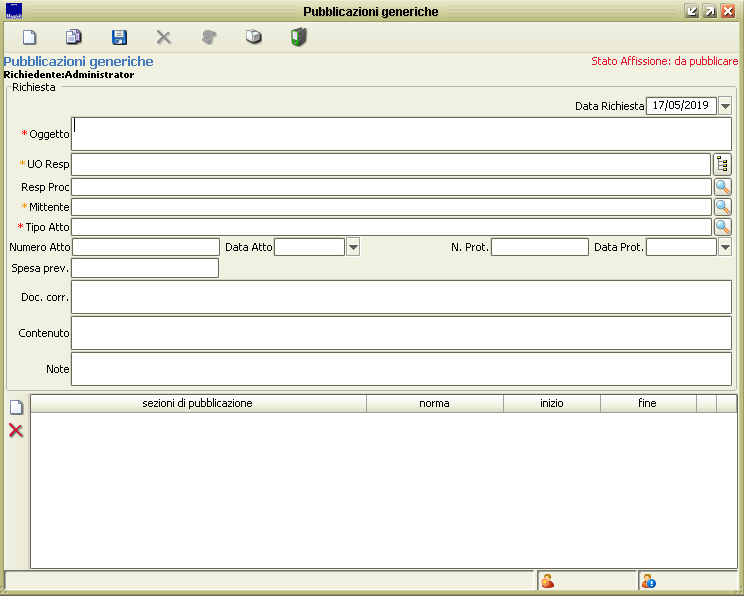This screenshot has width=744, height=596.
Task: Click the Numero Atto input field
Action: [146, 247]
